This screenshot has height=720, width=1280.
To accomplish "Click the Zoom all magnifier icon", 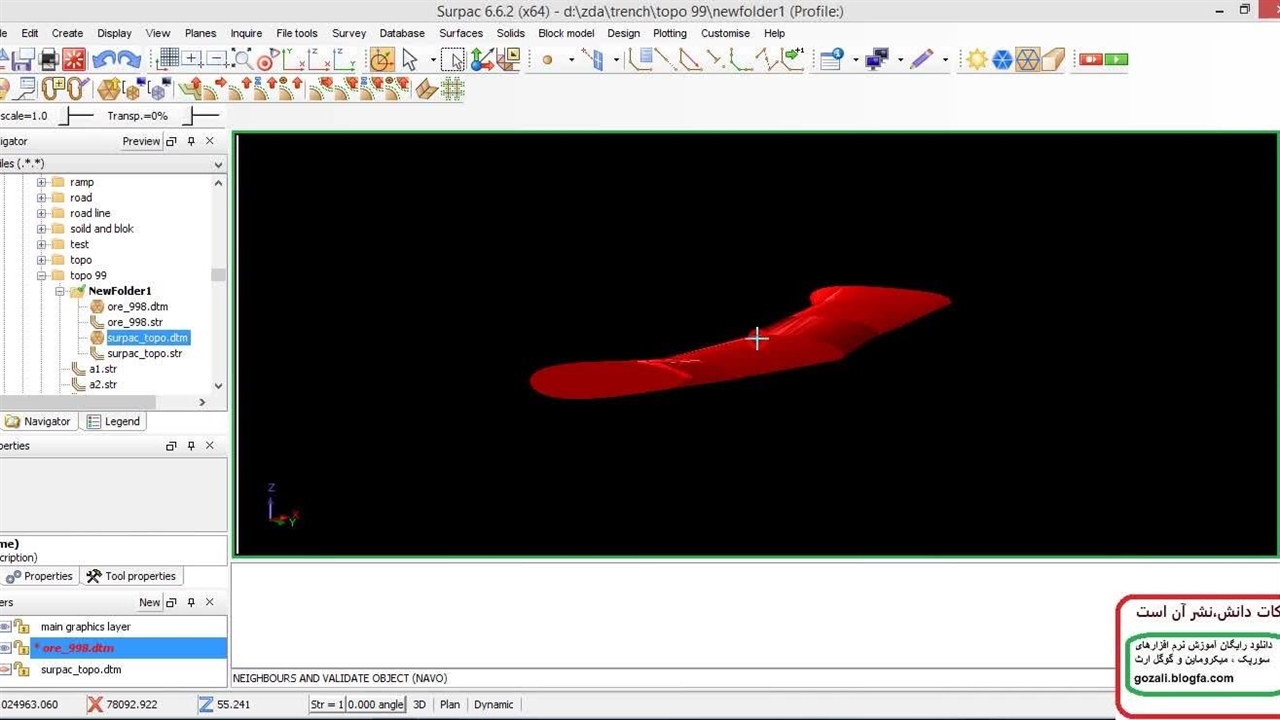I will pyautogui.click(x=242, y=60).
